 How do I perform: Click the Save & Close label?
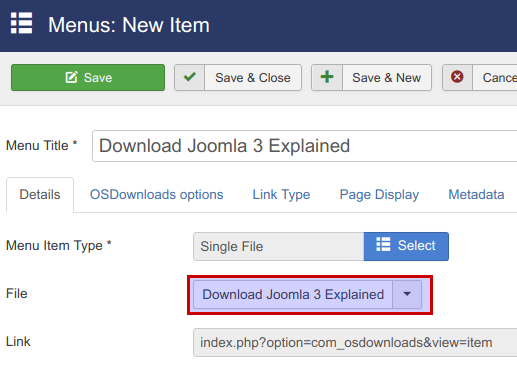(253, 78)
